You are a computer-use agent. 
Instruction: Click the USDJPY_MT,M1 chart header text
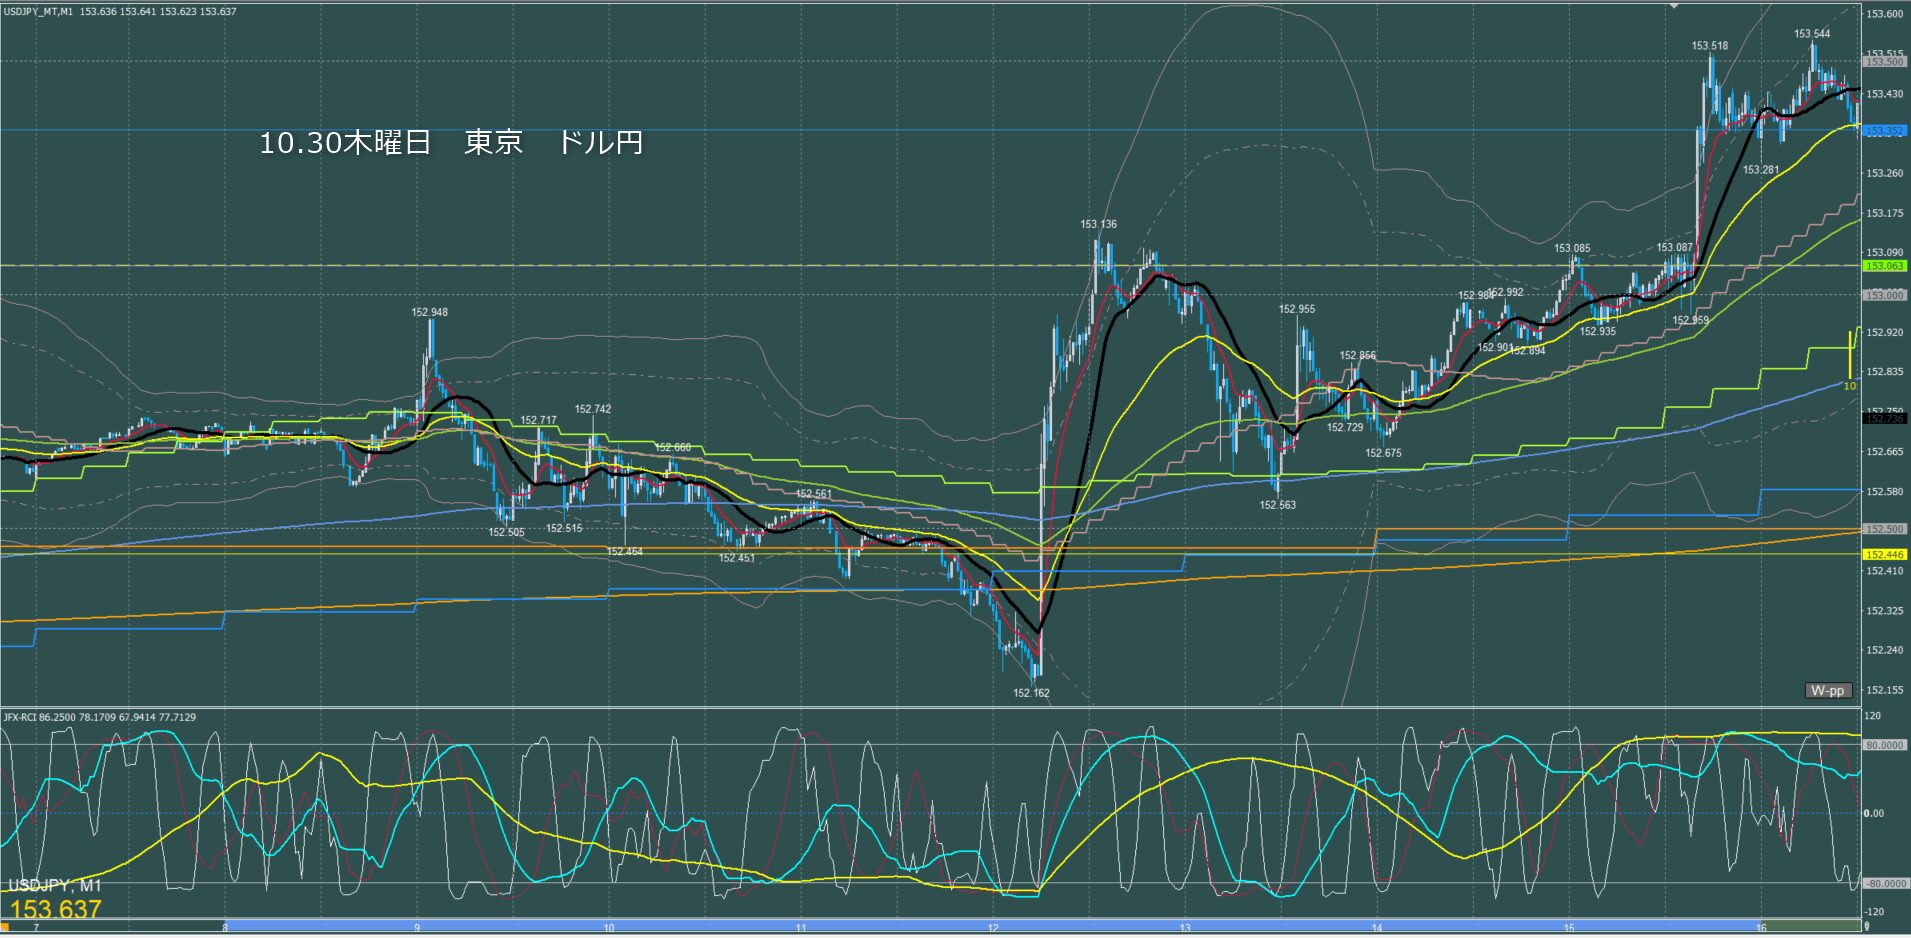click(38, 11)
